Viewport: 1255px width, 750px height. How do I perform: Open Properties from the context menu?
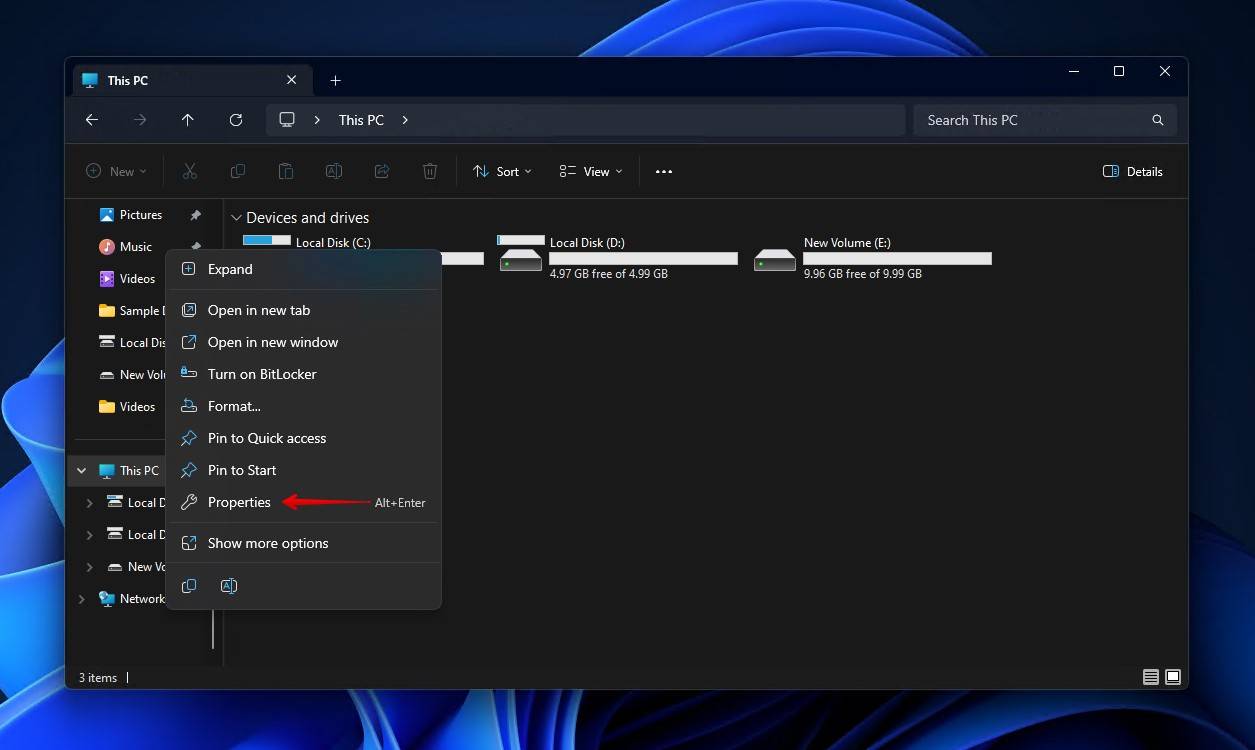(304, 502)
